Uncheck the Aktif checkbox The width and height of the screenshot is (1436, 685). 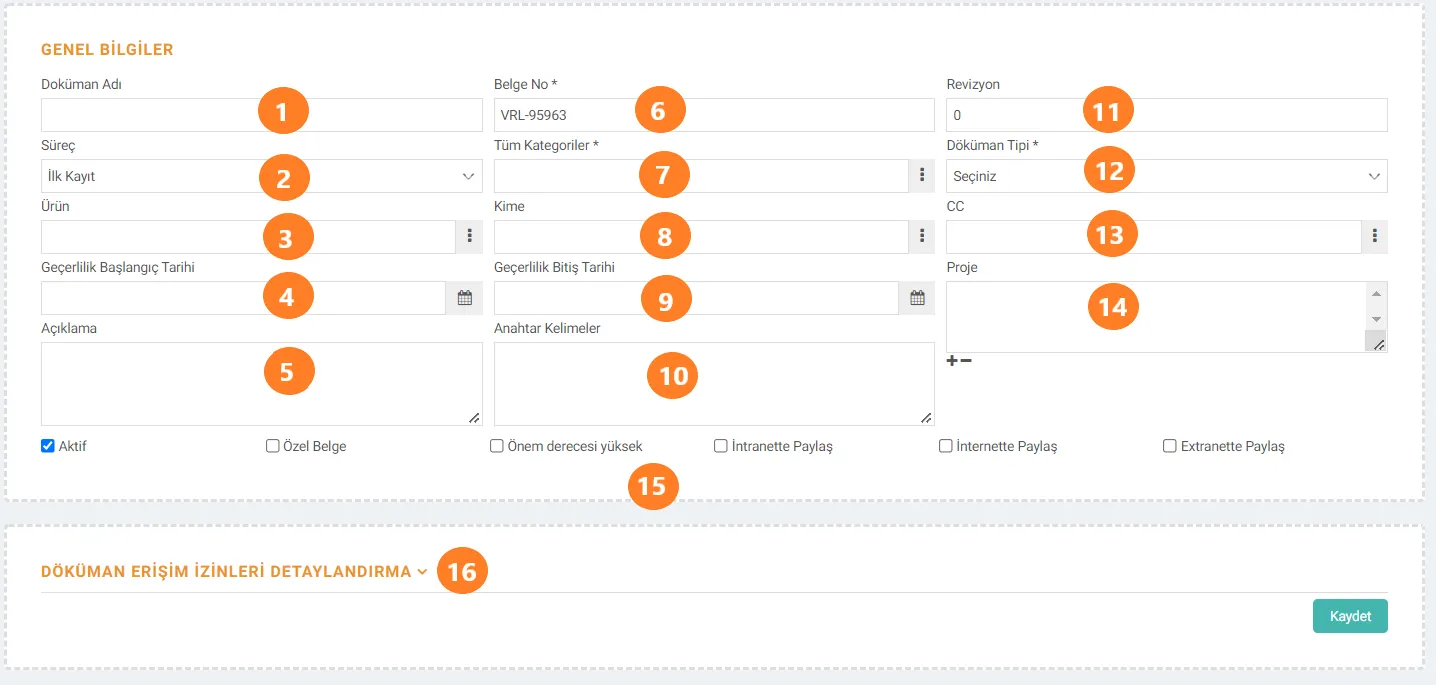pos(47,446)
